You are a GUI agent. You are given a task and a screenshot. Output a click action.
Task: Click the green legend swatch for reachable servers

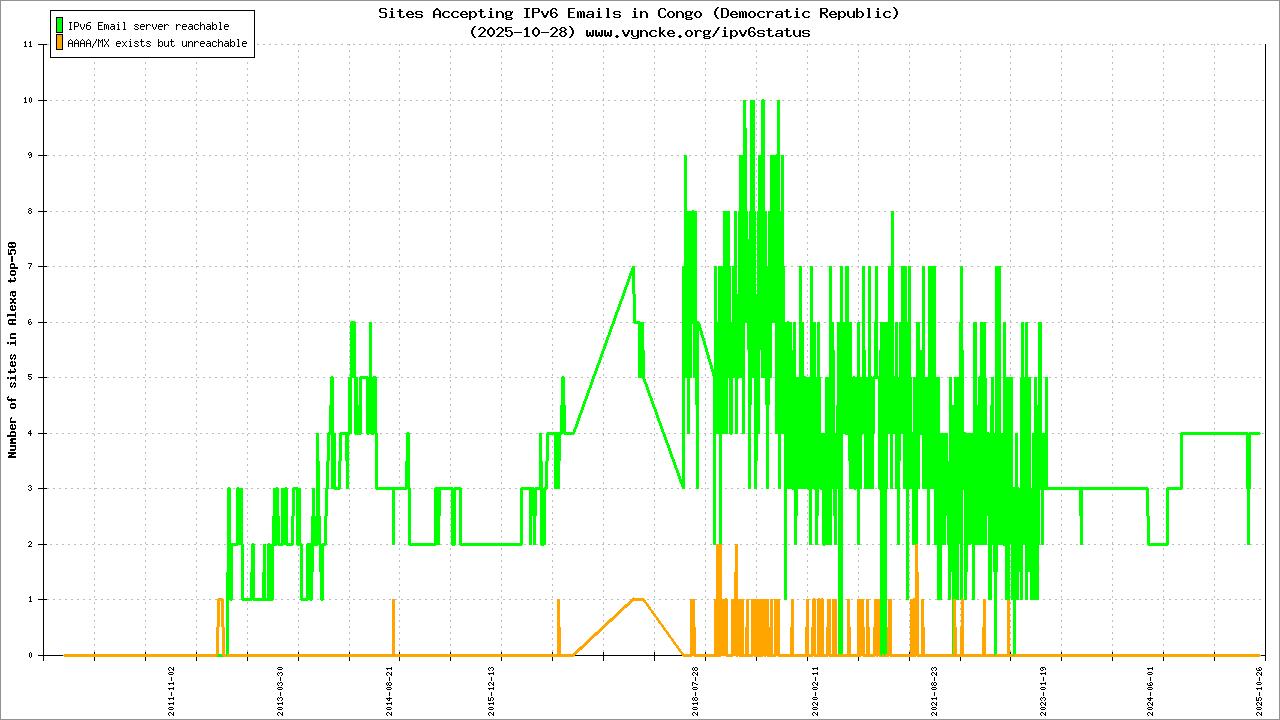60,25
